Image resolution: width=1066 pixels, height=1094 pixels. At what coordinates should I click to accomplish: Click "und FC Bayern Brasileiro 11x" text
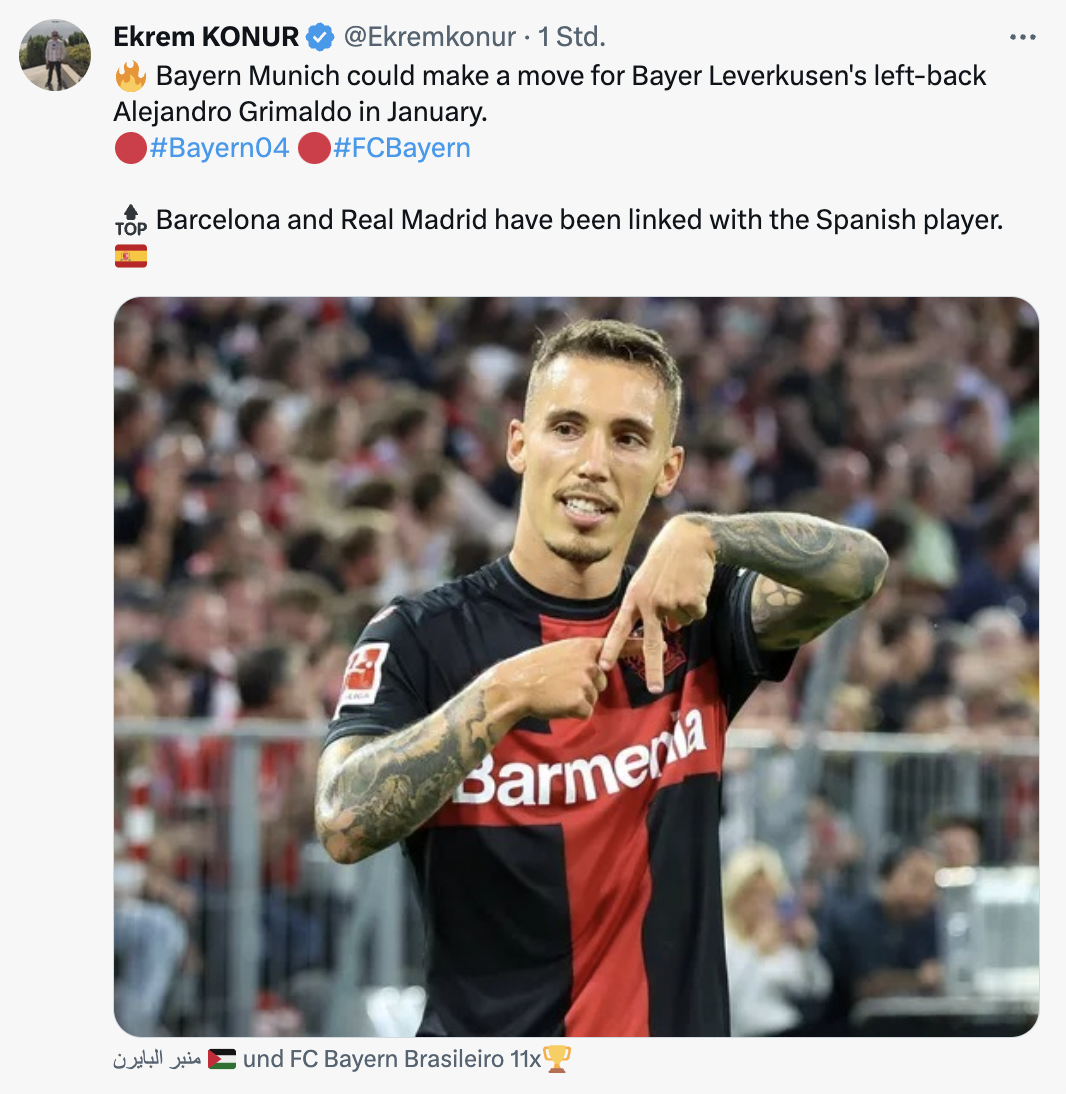(391, 1059)
